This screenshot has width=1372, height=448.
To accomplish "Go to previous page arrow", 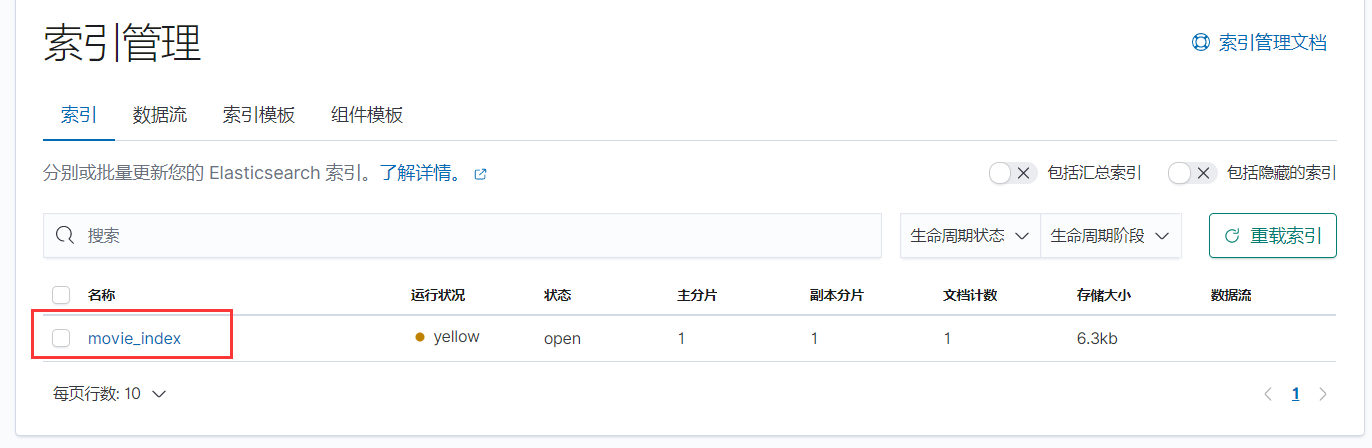I will pos(1268,394).
